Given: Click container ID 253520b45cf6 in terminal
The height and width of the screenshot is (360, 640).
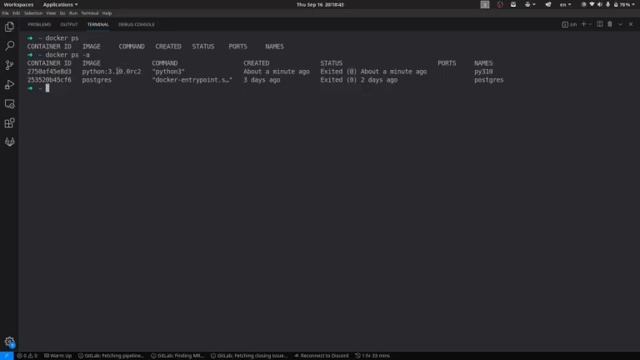Looking at the screenshot, I should point(49,80).
